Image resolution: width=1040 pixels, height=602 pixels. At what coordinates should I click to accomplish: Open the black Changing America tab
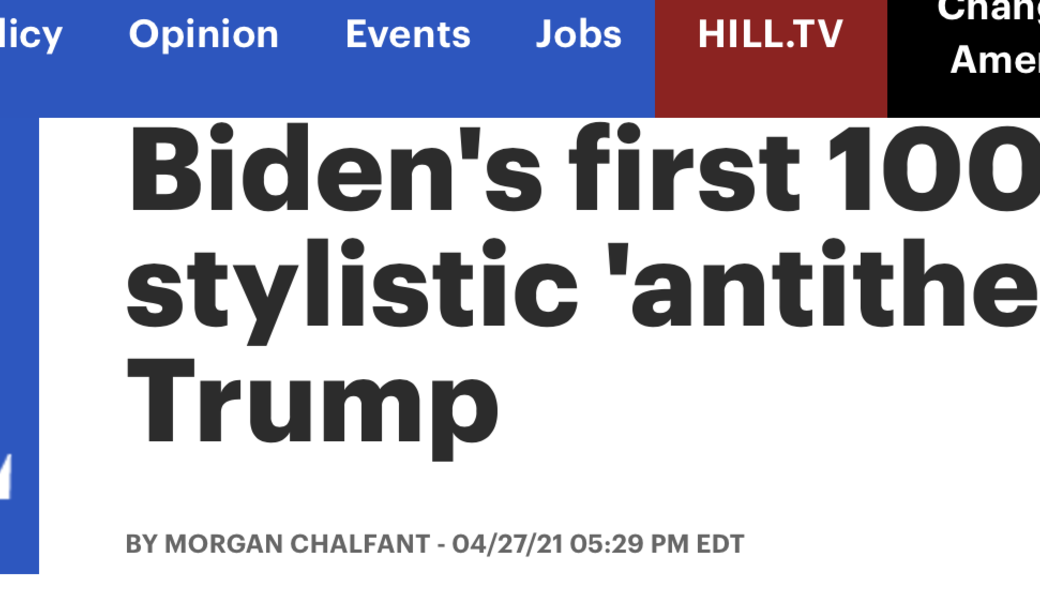coord(990,40)
